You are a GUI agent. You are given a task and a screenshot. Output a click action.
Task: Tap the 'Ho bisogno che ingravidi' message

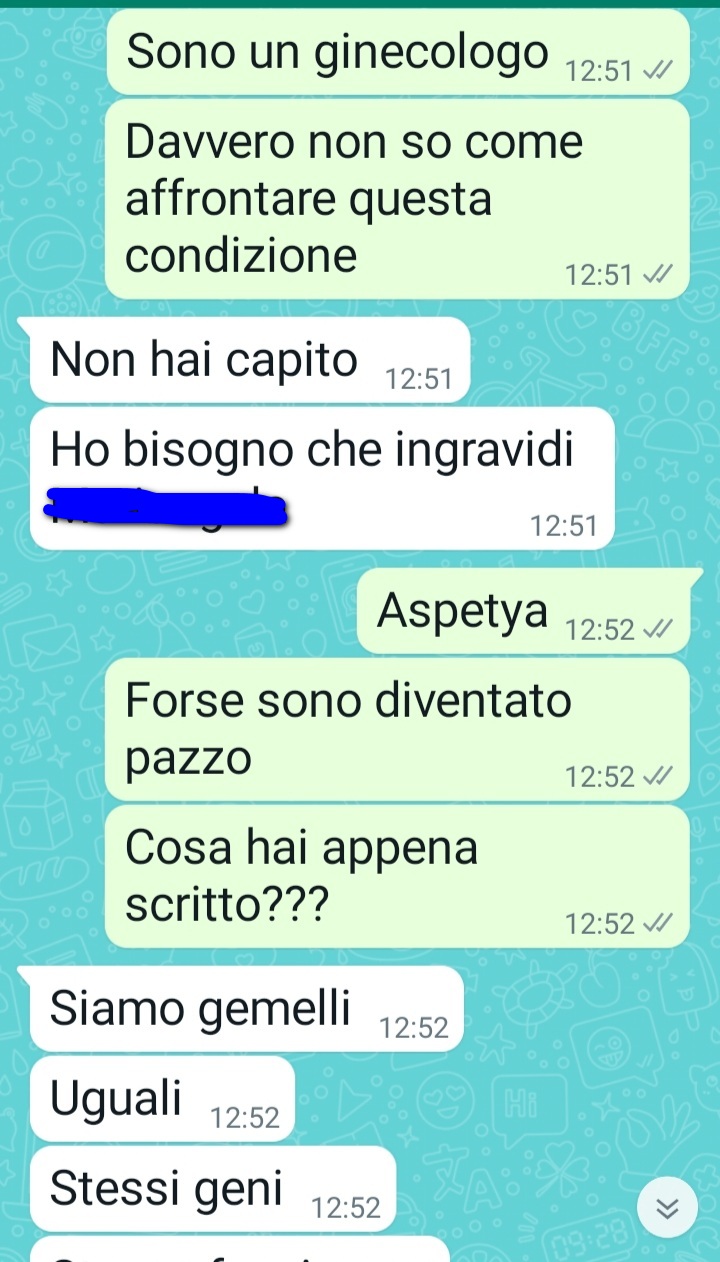(x=322, y=479)
